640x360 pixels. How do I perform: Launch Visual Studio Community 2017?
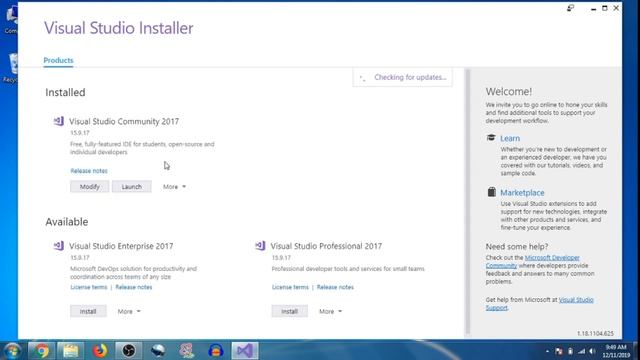(131, 187)
